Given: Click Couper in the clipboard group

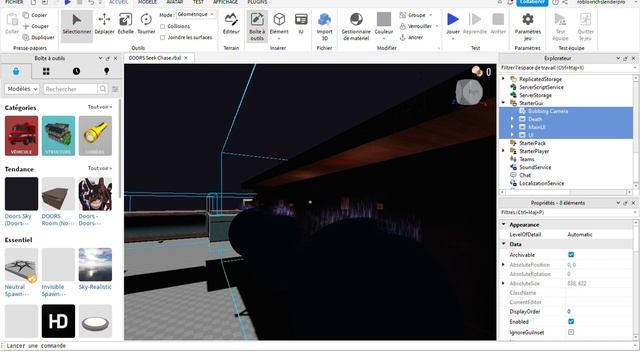Looking at the screenshot, I should click(36, 26).
